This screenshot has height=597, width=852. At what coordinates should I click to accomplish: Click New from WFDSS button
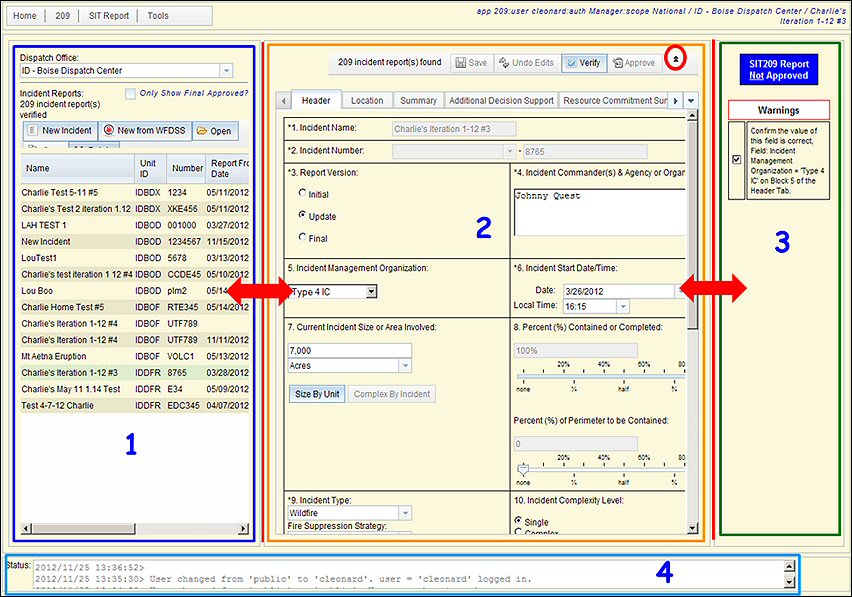[145, 130]
